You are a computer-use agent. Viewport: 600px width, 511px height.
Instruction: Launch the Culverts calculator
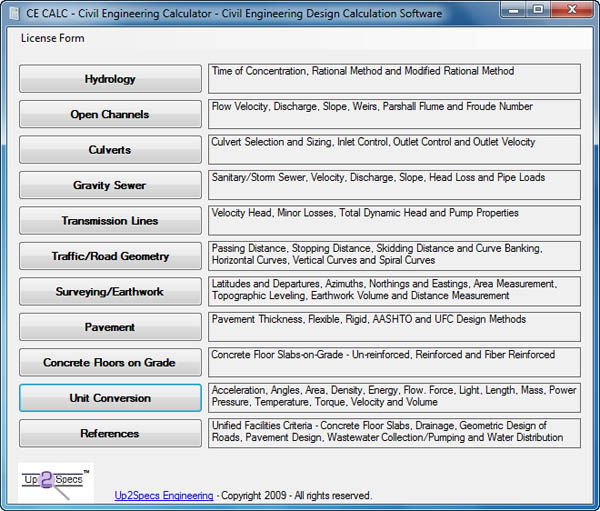click(x=110, y=150)
